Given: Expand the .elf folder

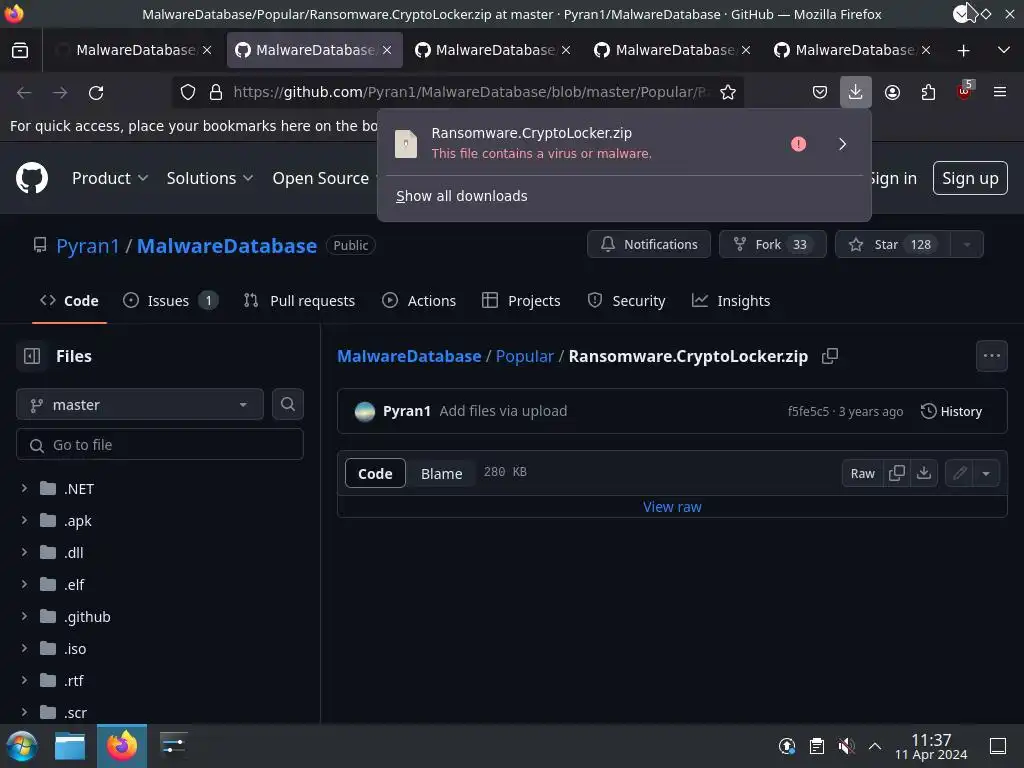Looking at the screenshot, I should [x=25, y=584].
